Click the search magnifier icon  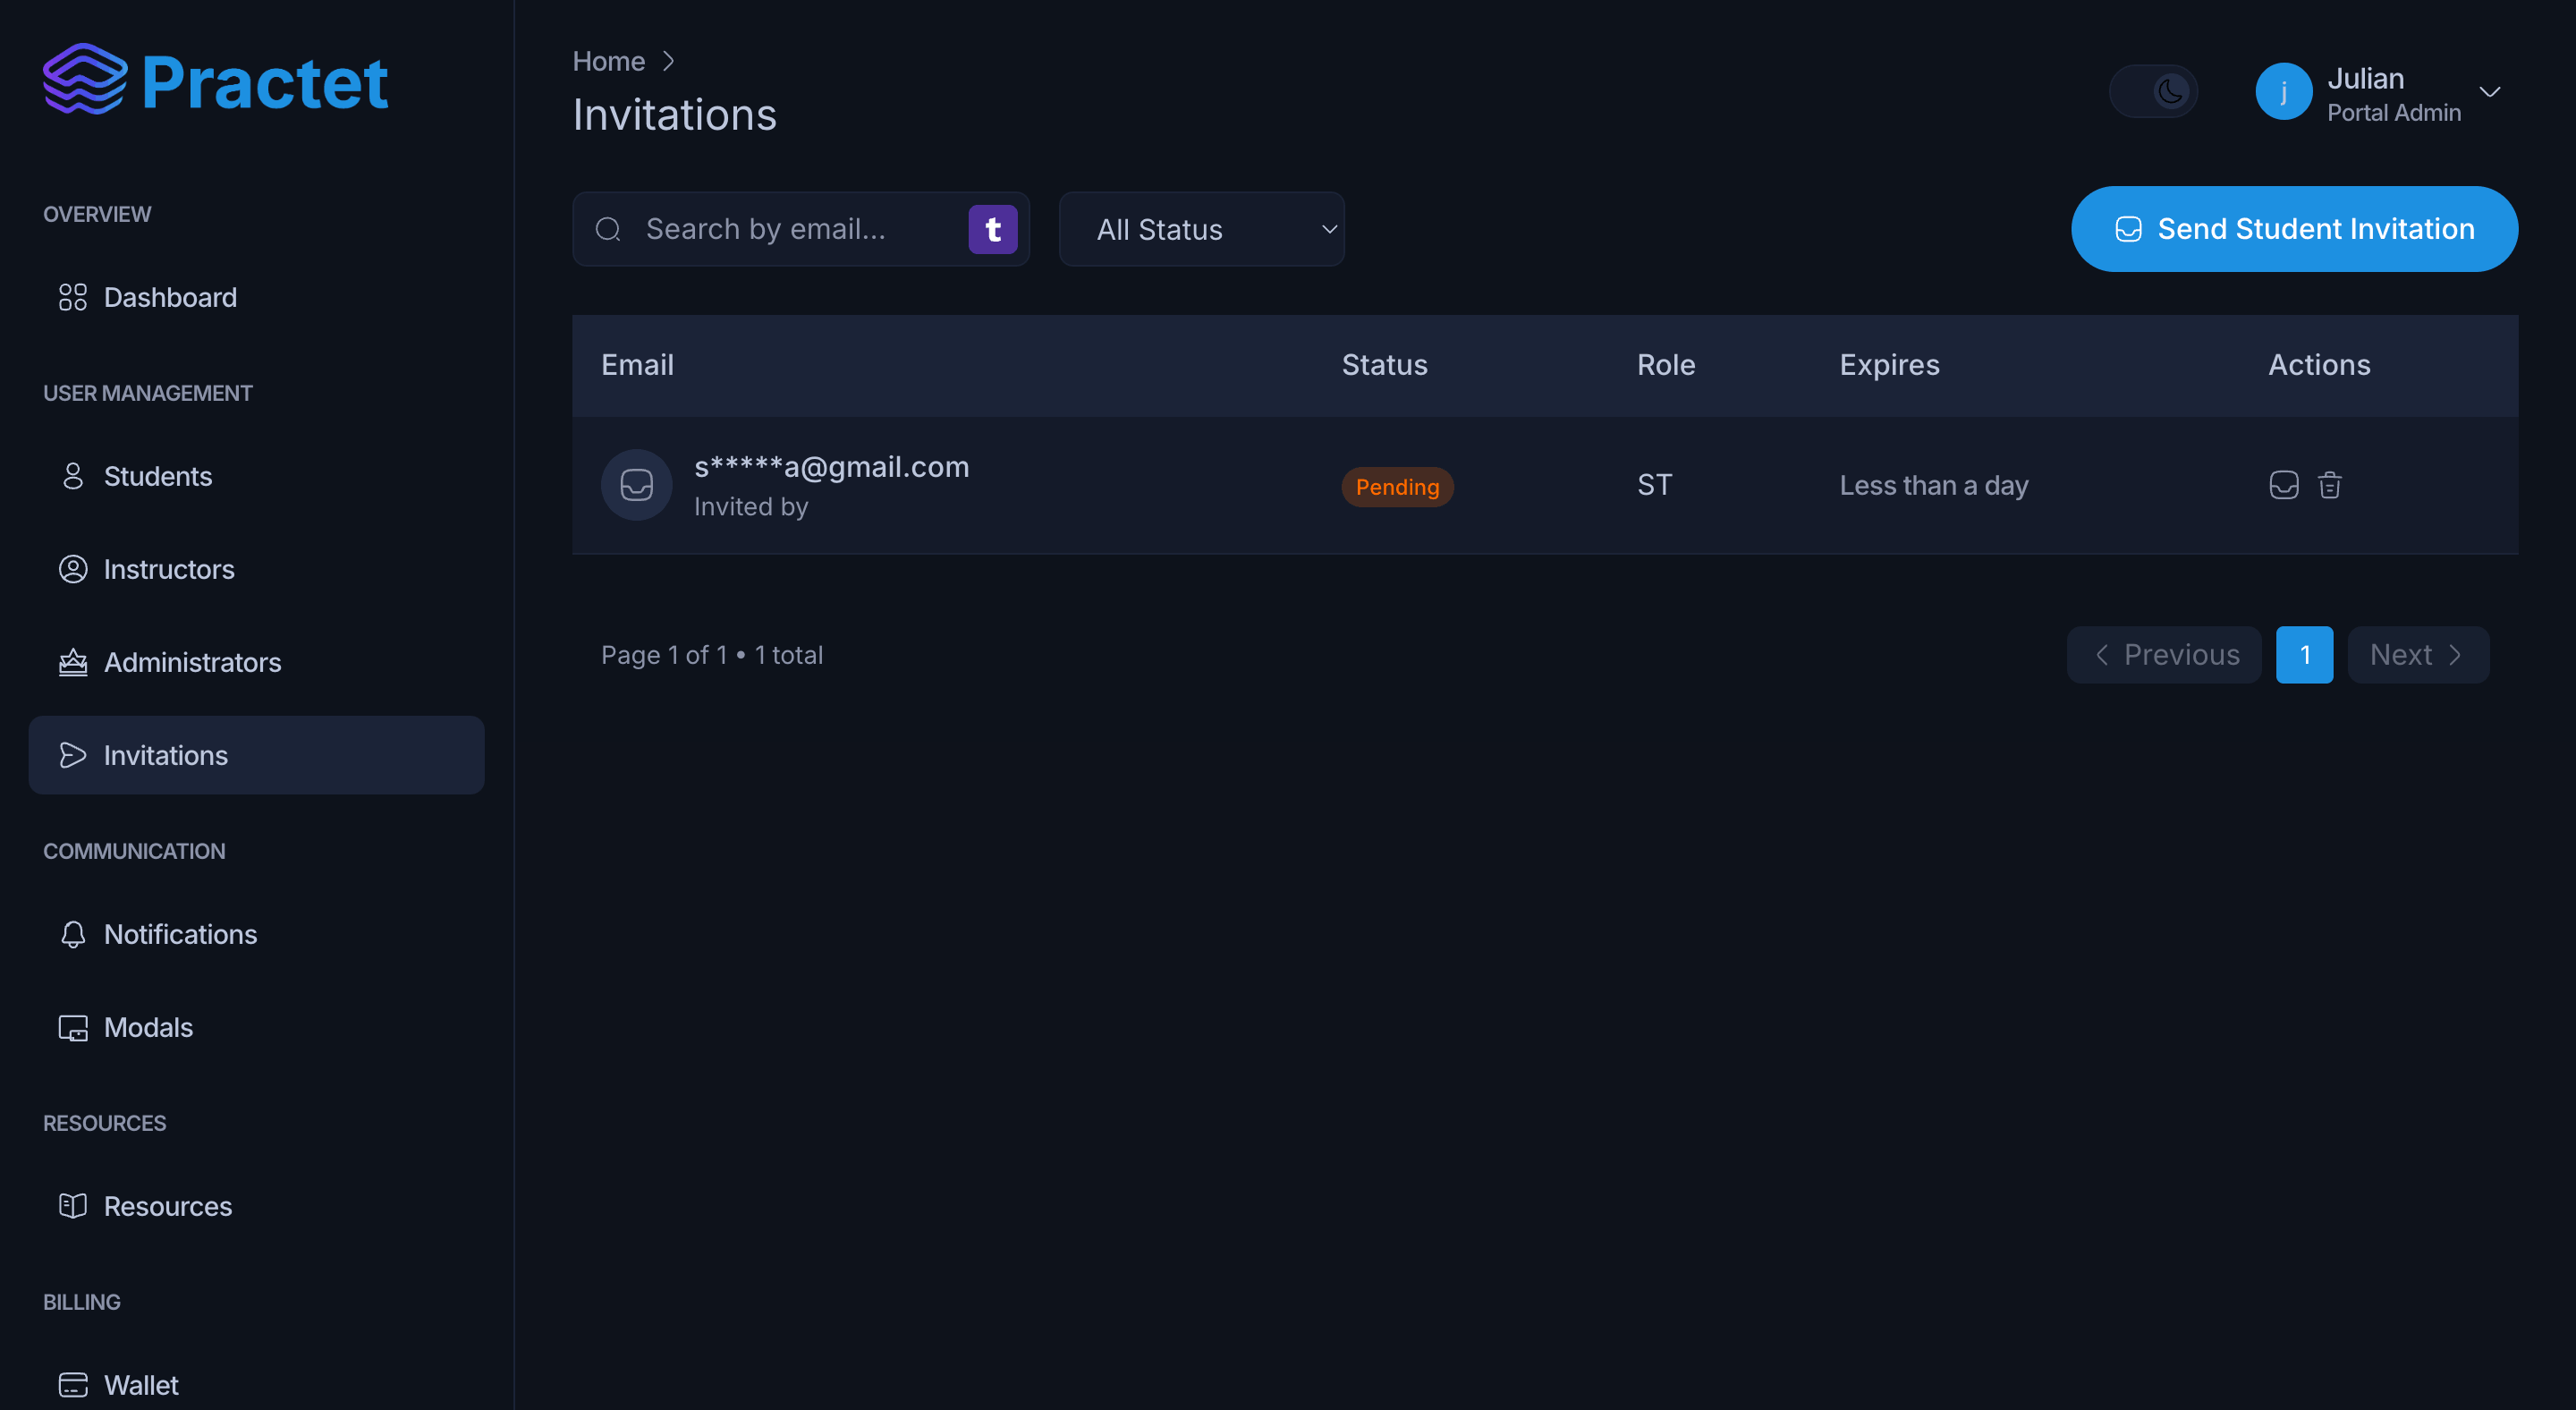tap(608, 229)
